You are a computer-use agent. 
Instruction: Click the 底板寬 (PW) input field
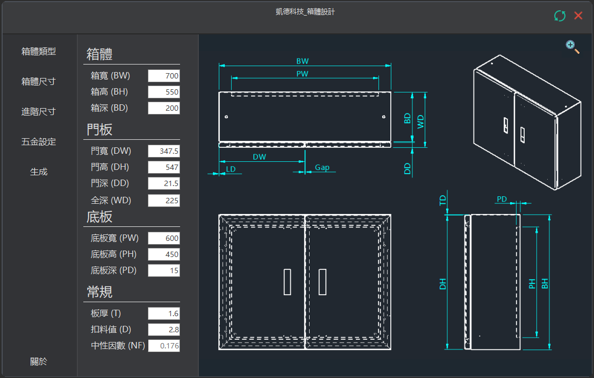click(x=164, y=238)
